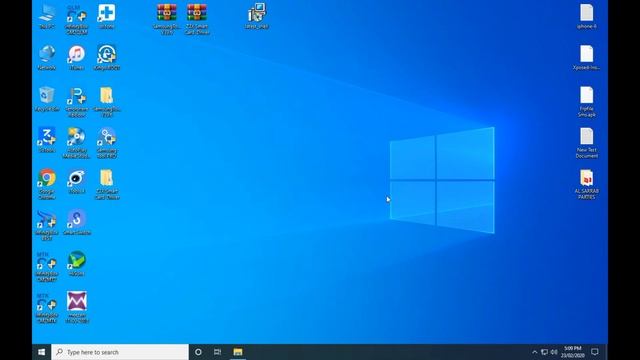The image size is (640, 360).
Task: Launch the Samsung Tool PRO gears shortcut
Action: point(107,143)
